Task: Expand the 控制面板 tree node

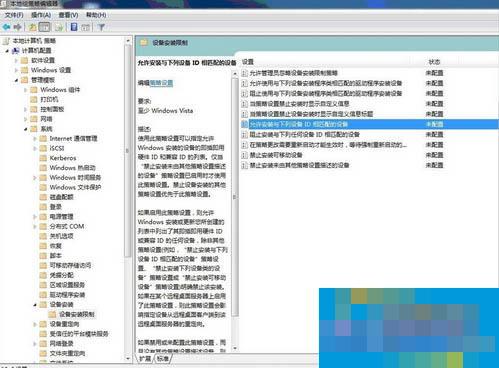Action: point(26,109)
